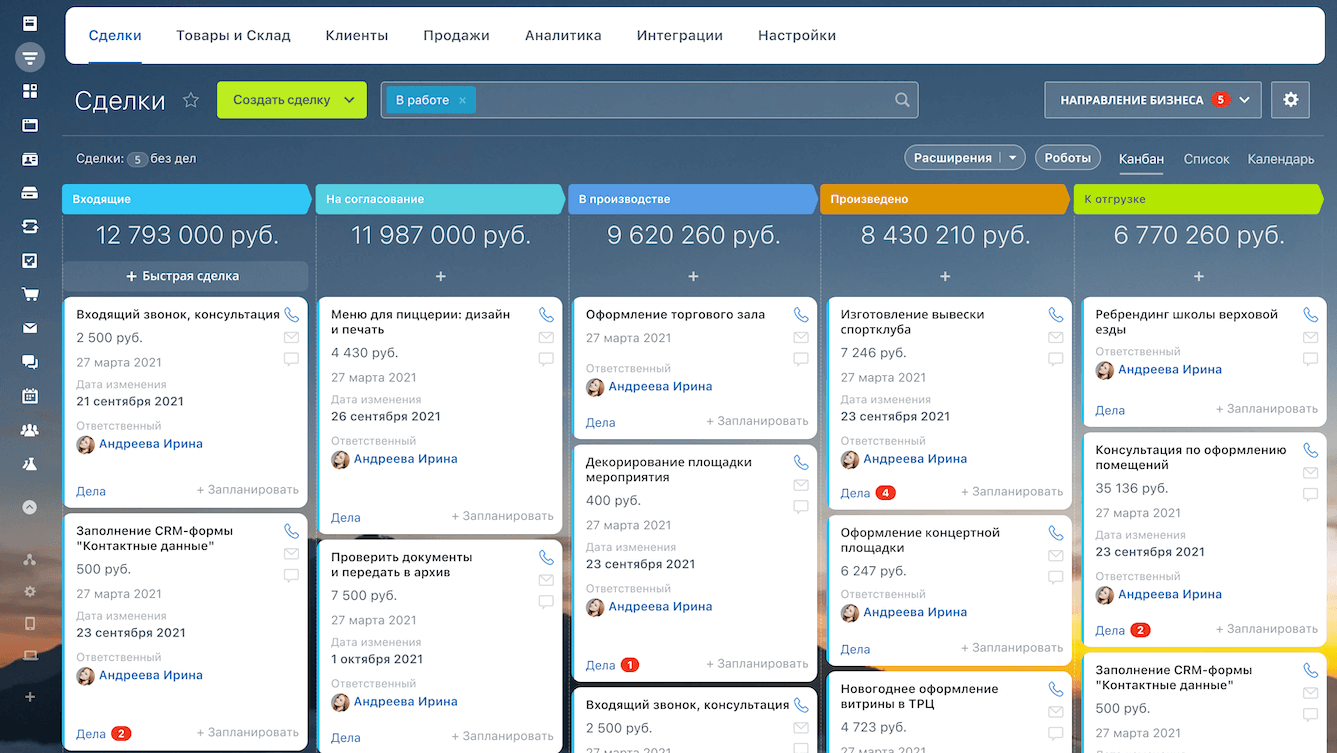Image resolution: width=1337 pixels, height=753 pixels.
Task: Open the 'Интеграции' tab
Action: click(x=680, y=35)
